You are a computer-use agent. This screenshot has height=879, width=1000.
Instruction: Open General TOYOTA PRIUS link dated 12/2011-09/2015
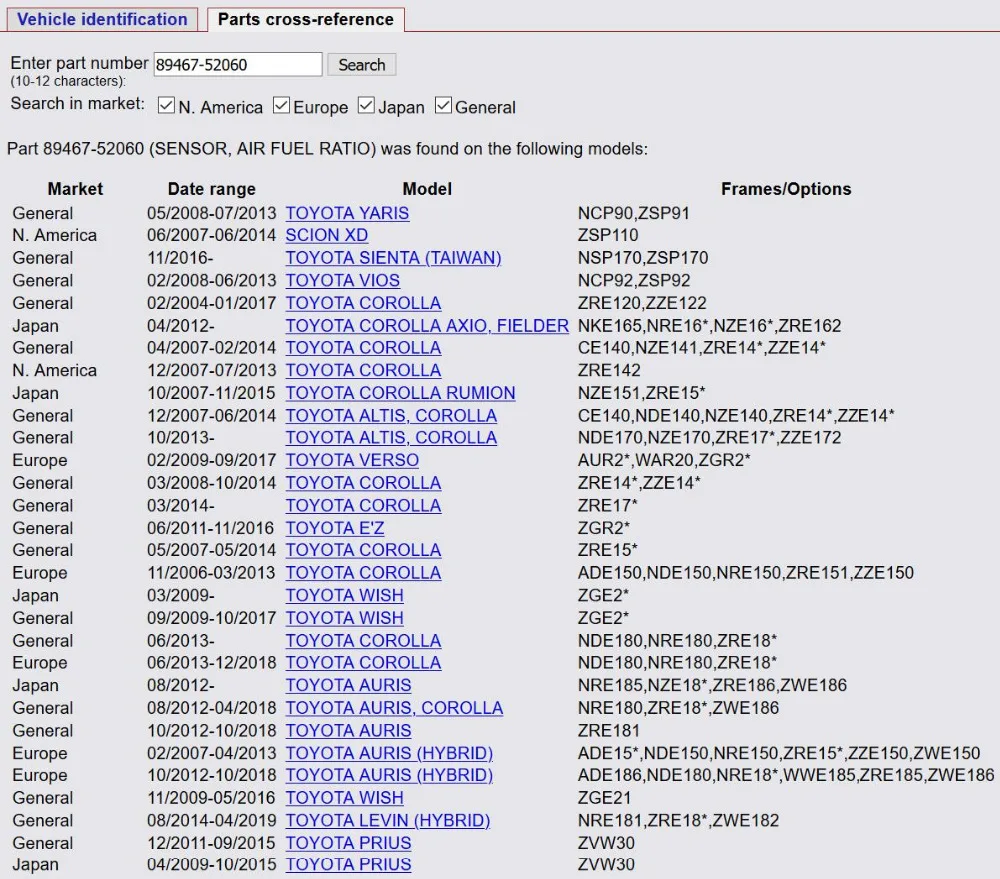[348, 843]
